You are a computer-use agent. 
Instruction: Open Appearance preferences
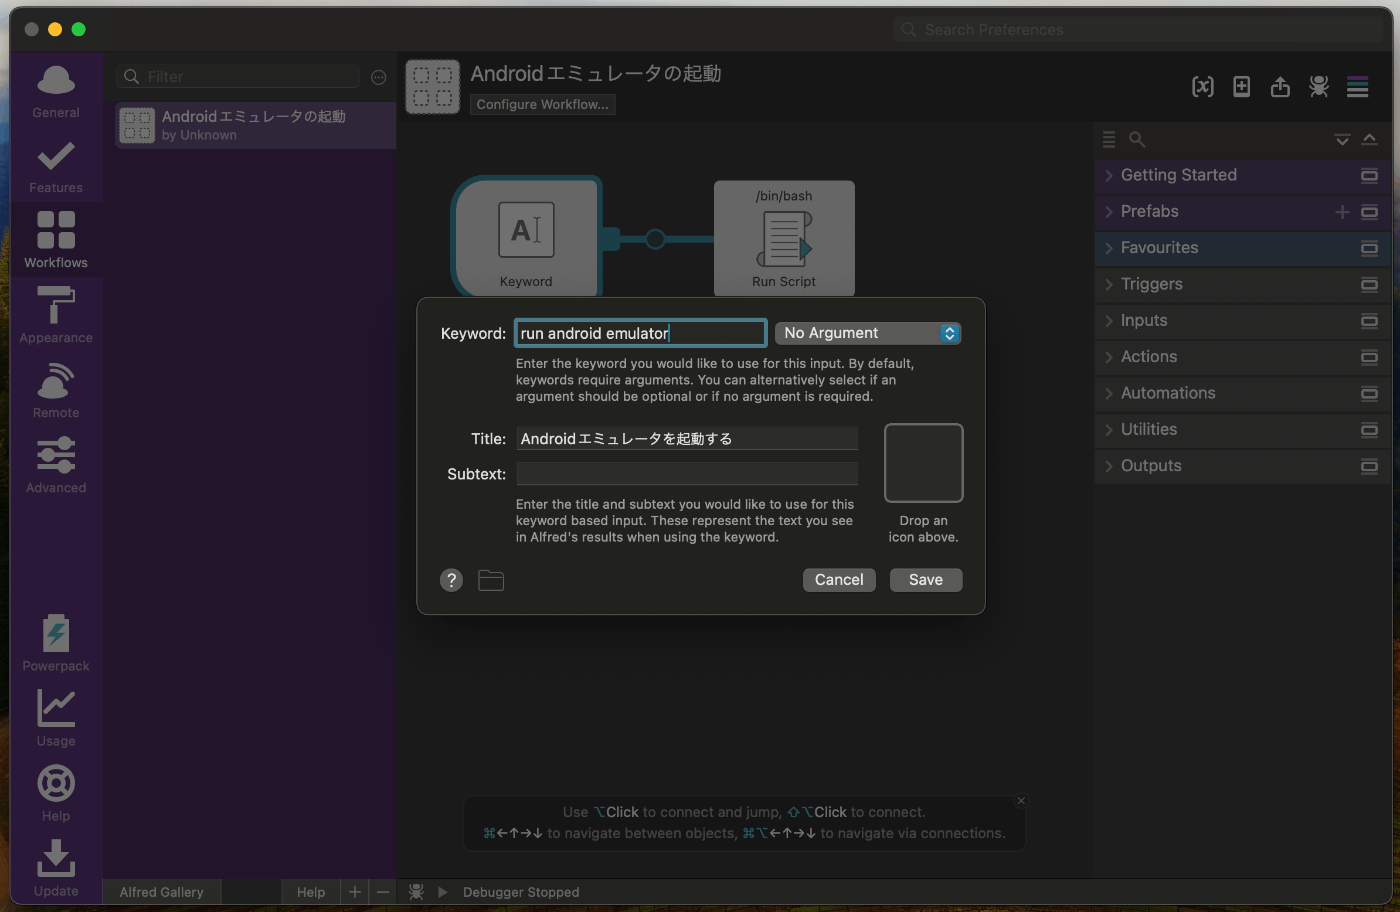(56, 316)
